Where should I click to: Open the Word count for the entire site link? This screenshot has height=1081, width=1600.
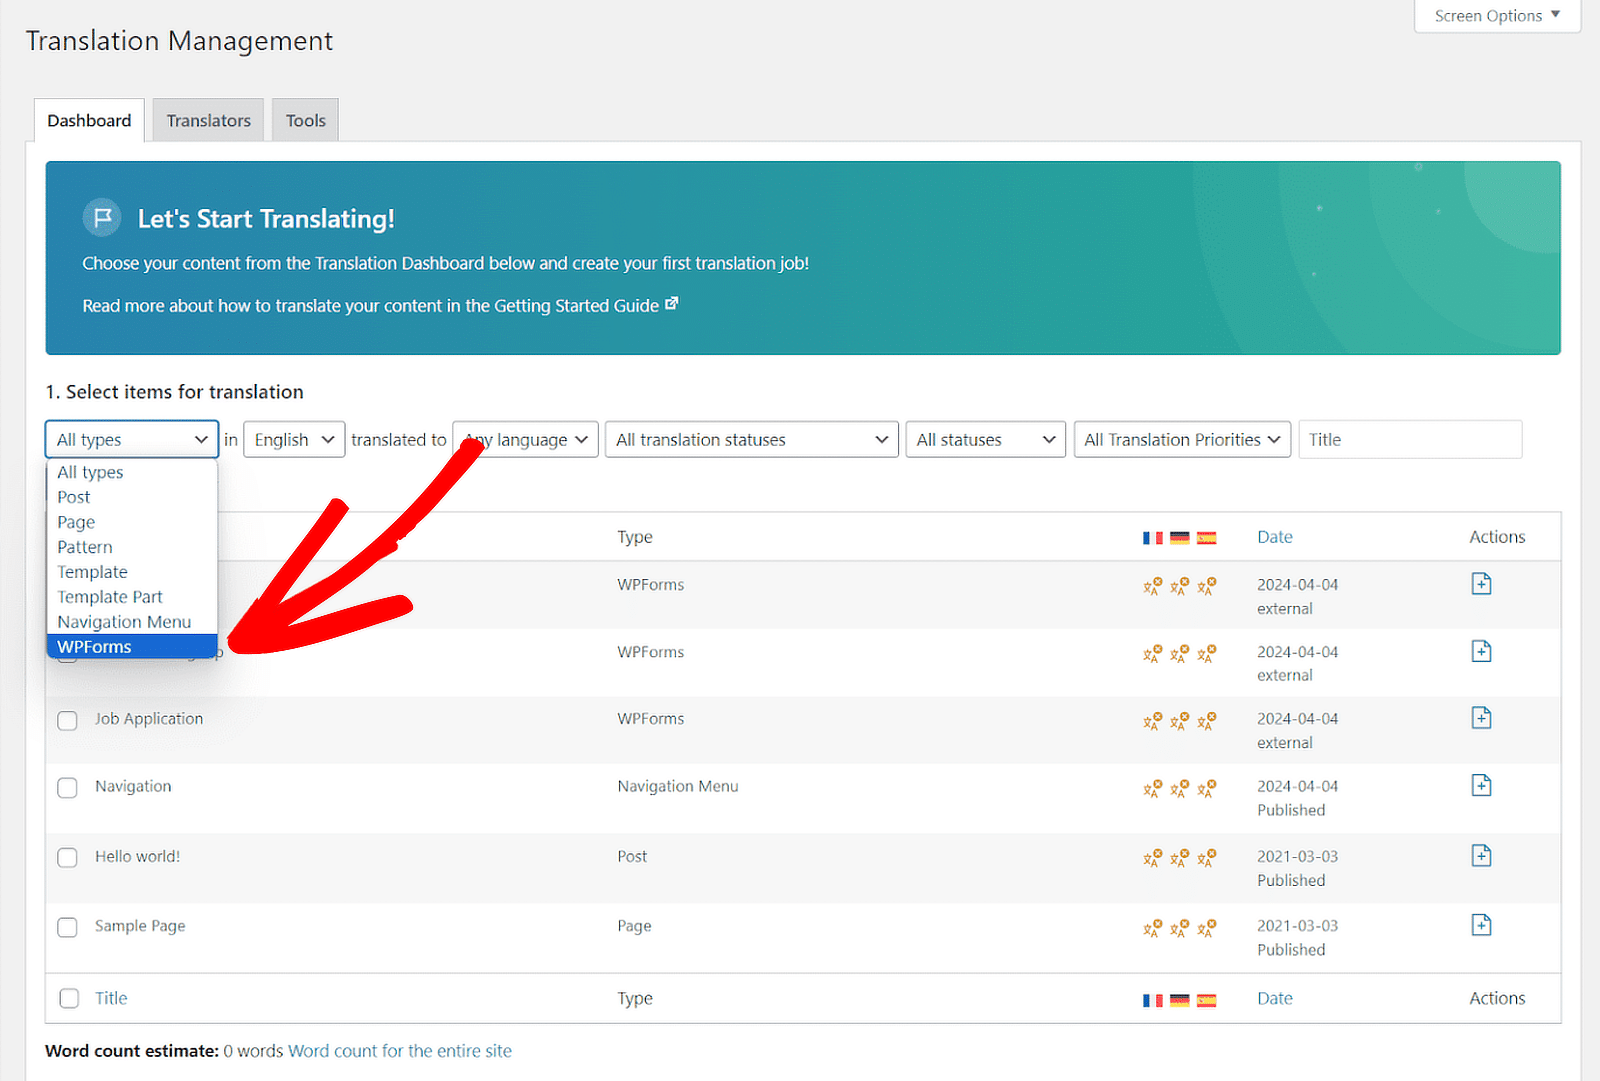[399, 1051]
